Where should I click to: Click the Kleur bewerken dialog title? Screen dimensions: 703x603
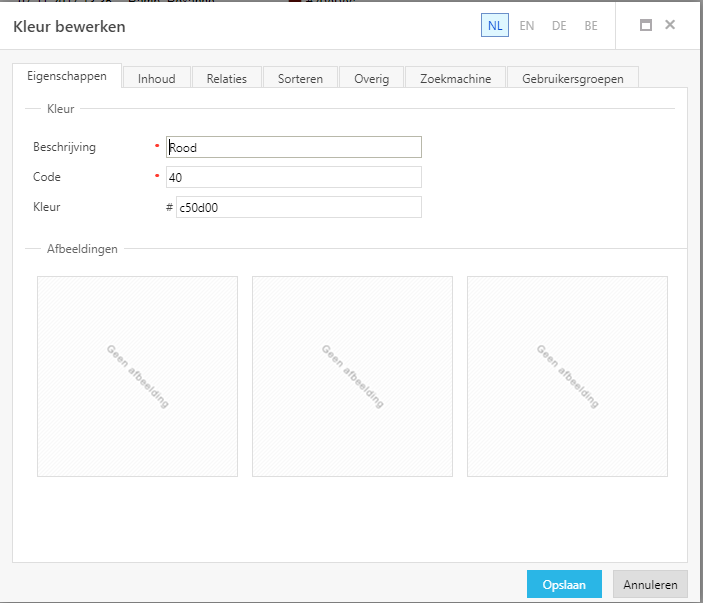(69, 26)
